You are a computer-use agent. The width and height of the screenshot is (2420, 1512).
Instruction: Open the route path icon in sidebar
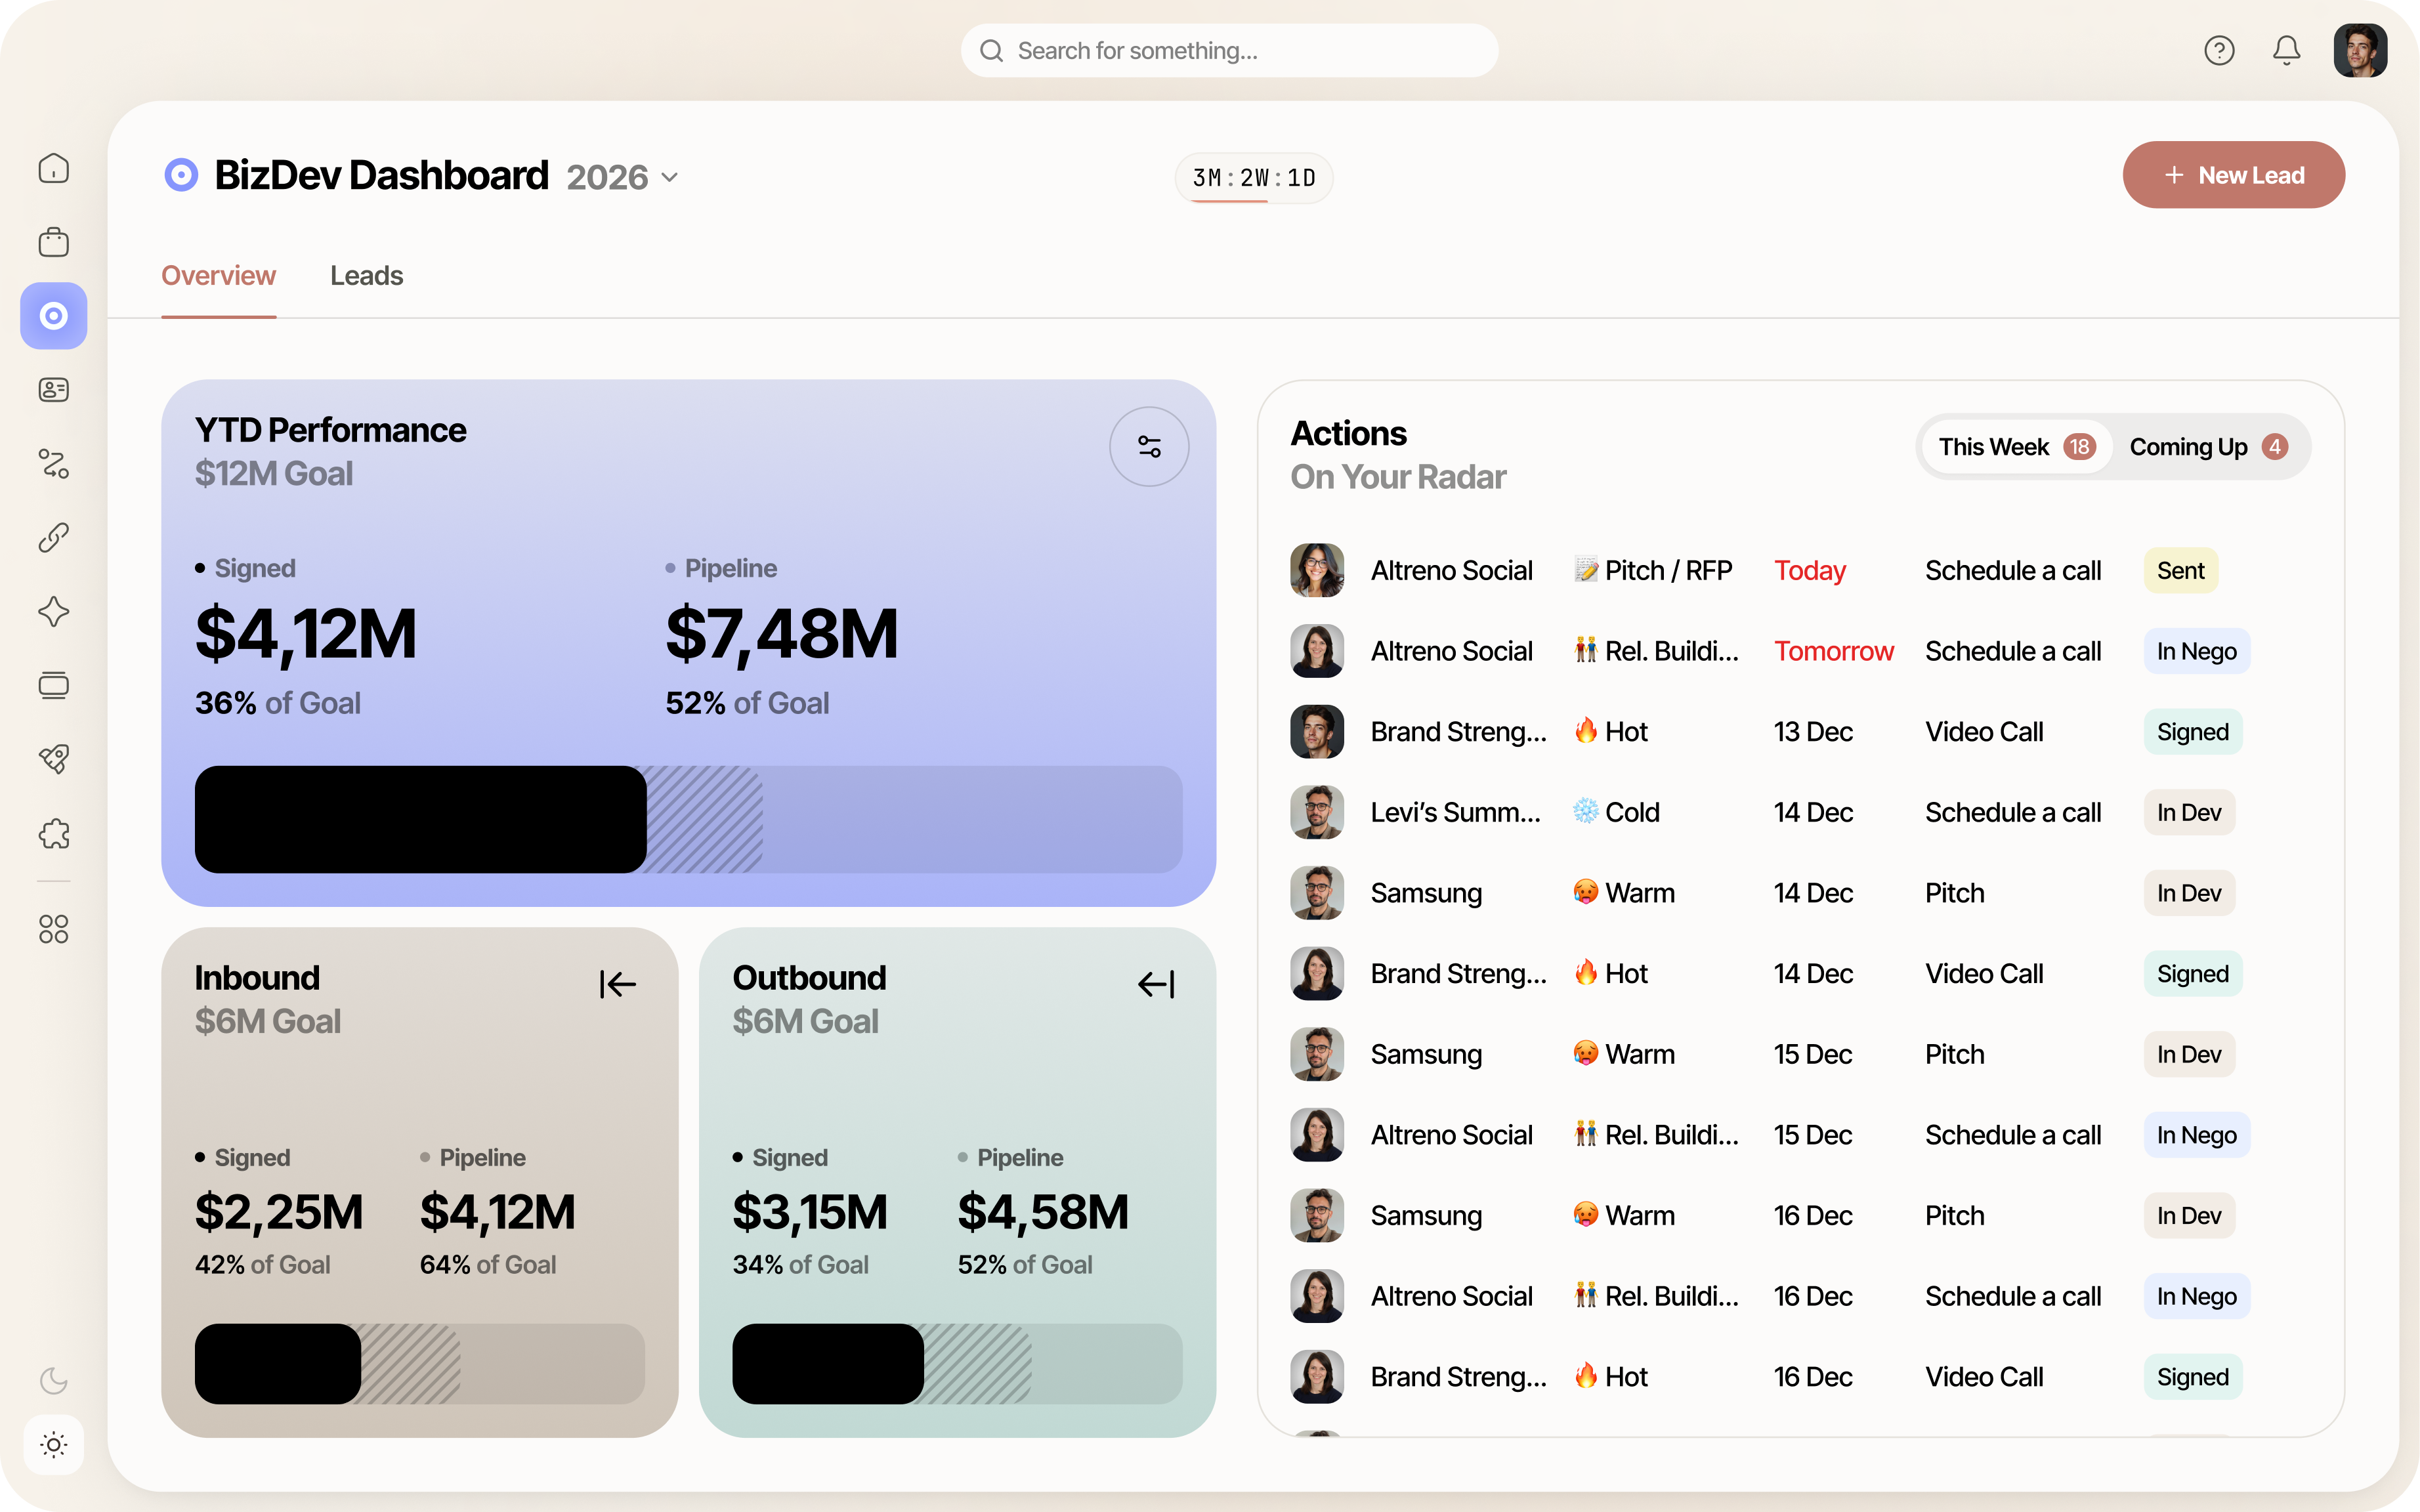[x=54, y=464]
